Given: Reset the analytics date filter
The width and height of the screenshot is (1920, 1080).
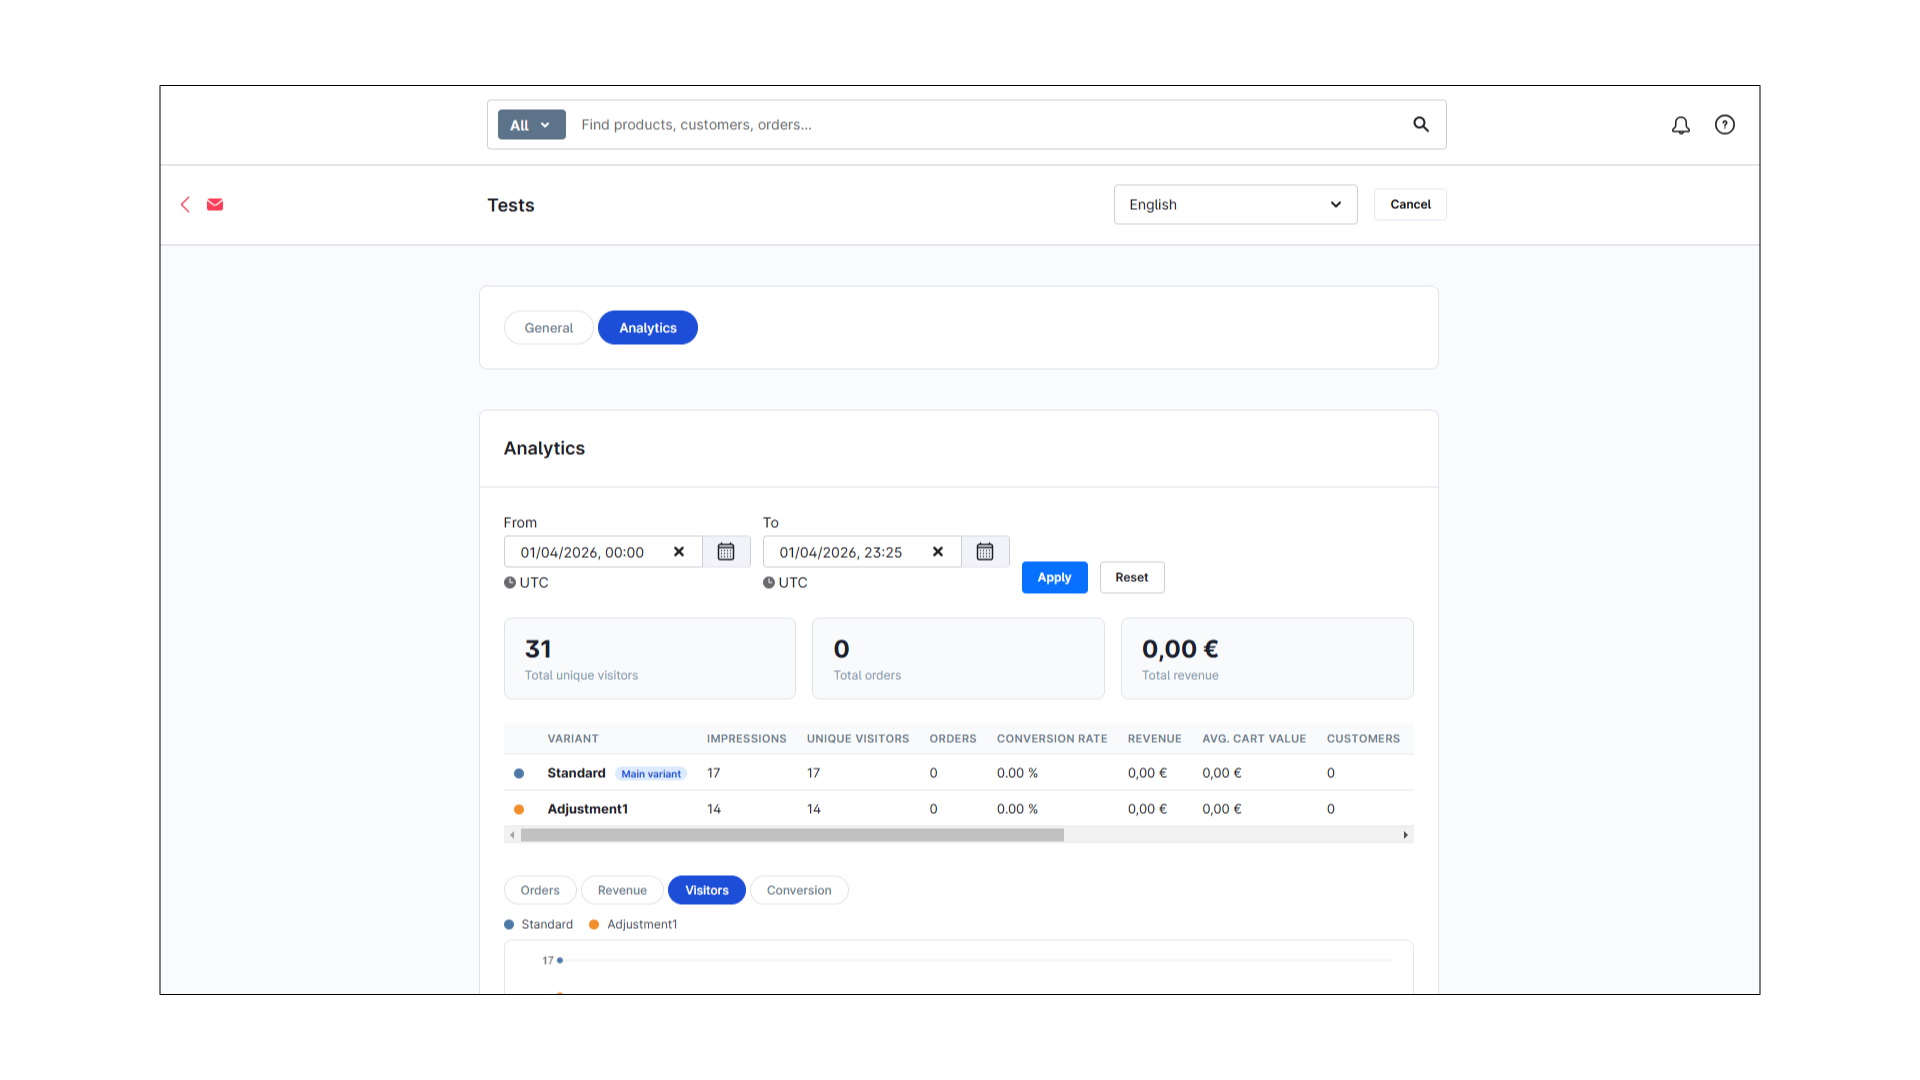Looking at the screenshot, I should coord(1131,577).
